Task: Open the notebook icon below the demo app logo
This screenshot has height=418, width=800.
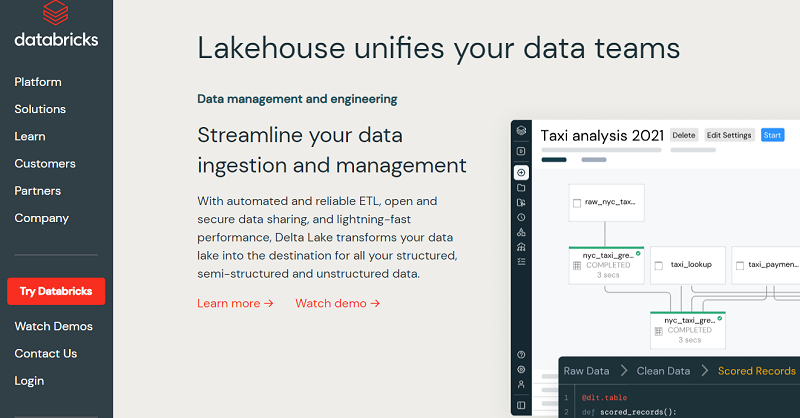Action: pyautogui.click(x=521, y=151)
